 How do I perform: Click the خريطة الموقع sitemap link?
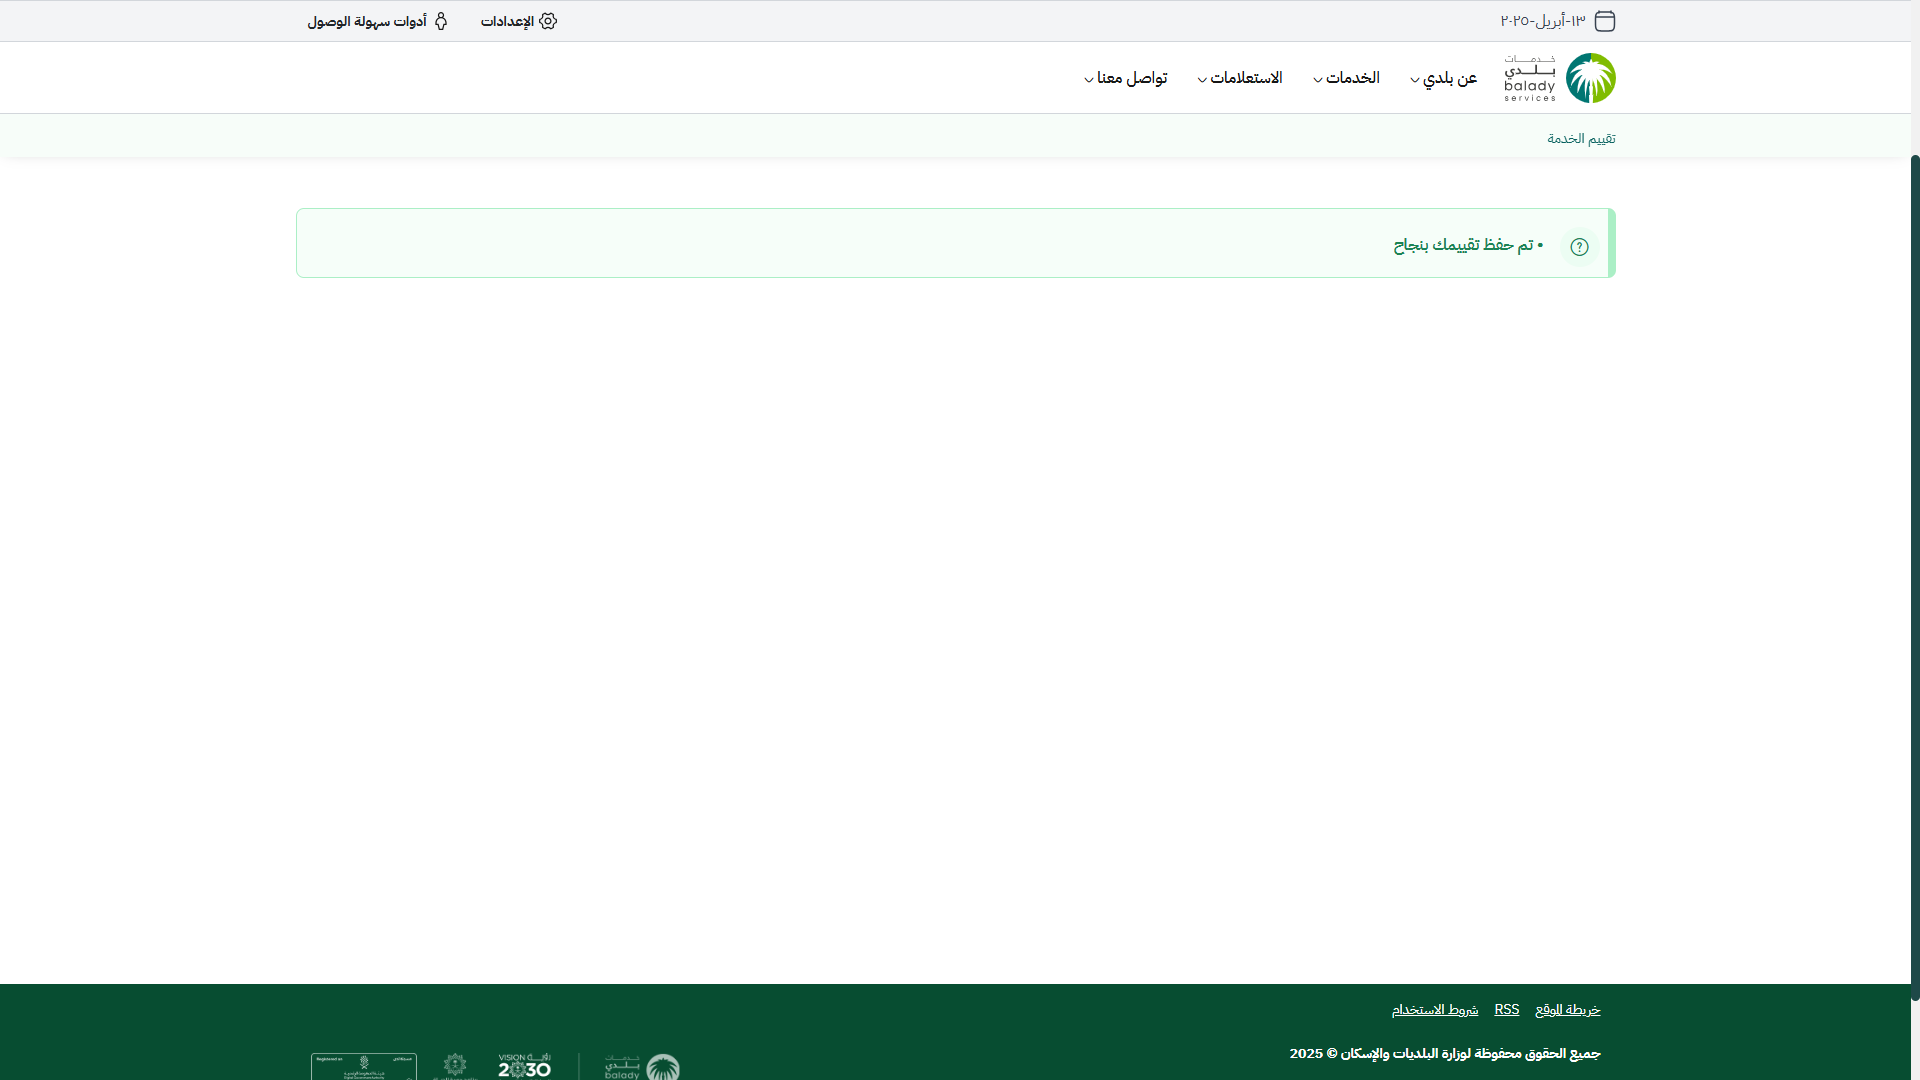1568,1010
